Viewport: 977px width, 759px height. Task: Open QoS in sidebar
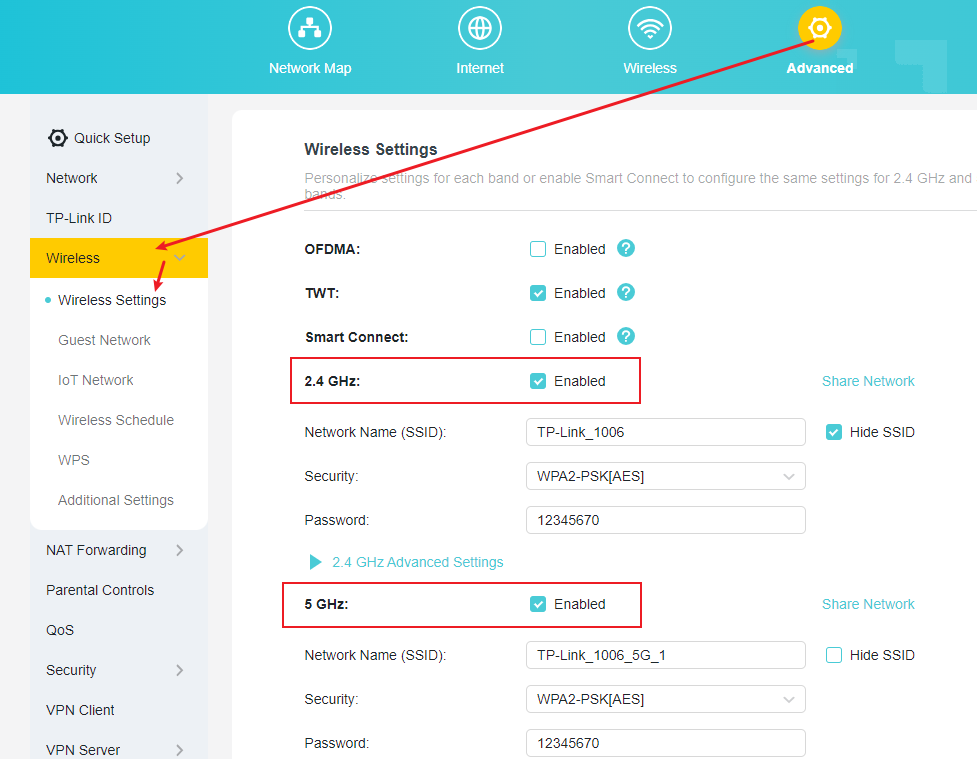[x=60, y=630]
